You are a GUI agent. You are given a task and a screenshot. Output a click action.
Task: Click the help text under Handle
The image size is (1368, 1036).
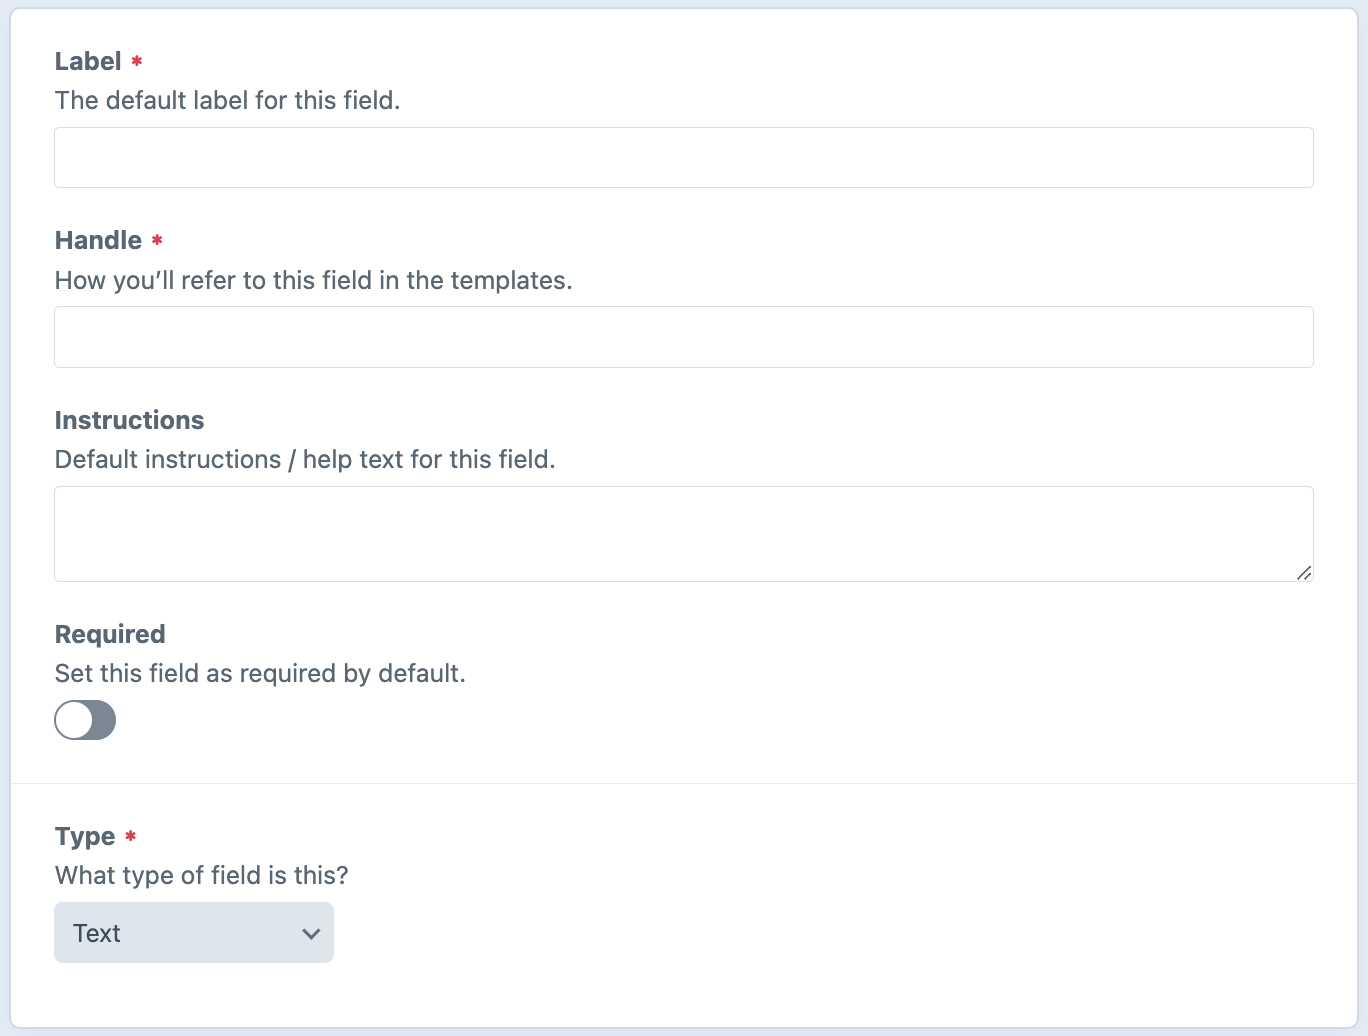click(x=313, y=281)
